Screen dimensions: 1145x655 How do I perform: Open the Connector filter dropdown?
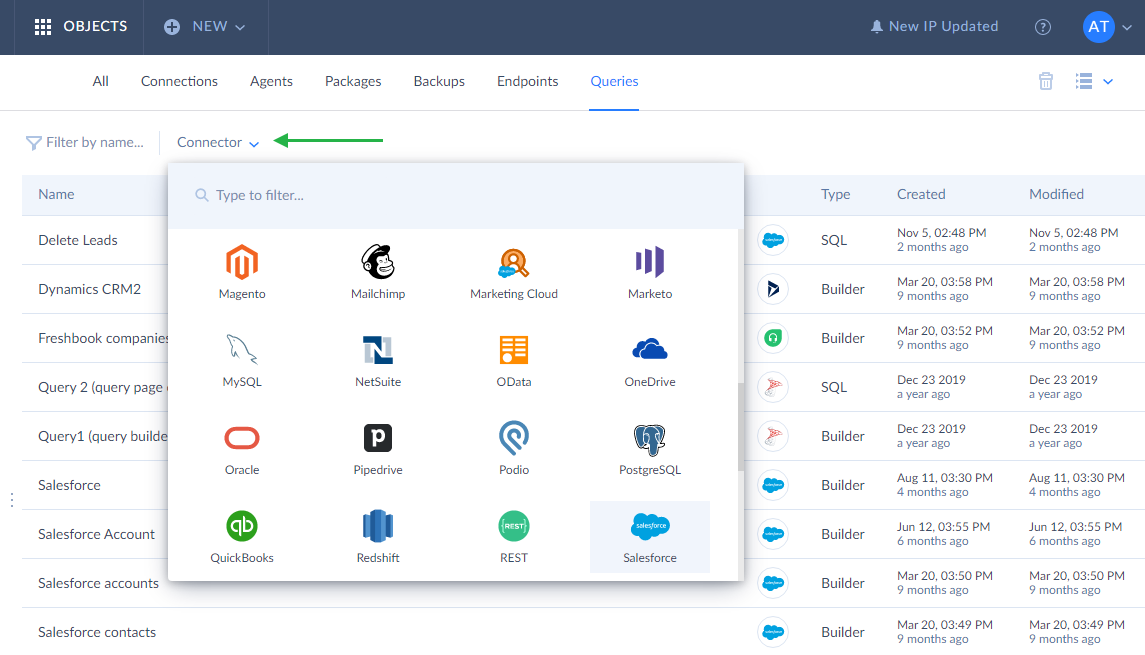click(218, 142)
